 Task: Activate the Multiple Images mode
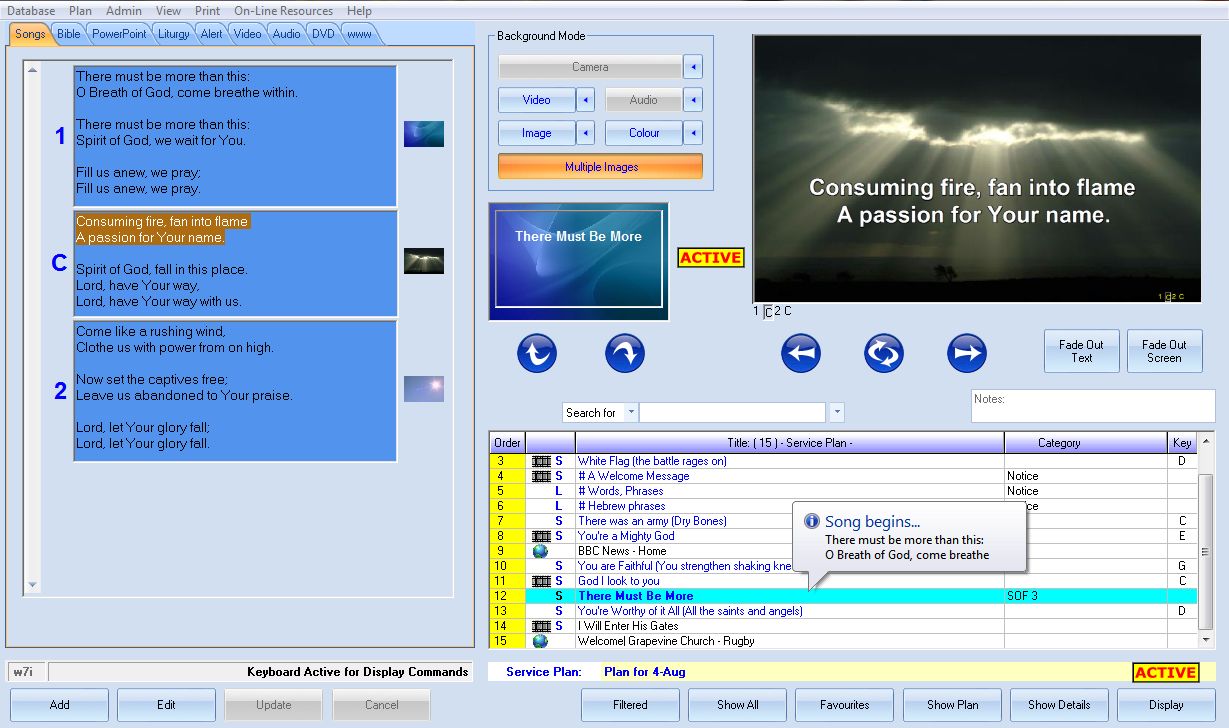pyautogui.click(x=599, y=166)
